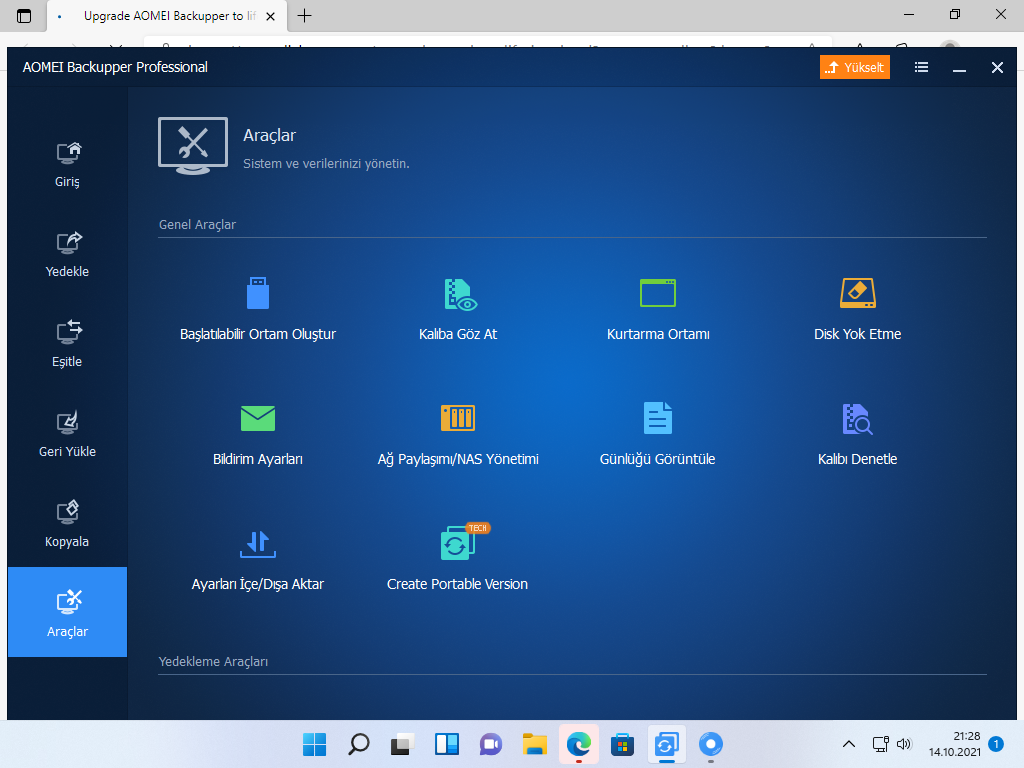The width and height of the screenshot is (1024, 768).
Task: Open Windows Start menu
Action: (315, 744)
